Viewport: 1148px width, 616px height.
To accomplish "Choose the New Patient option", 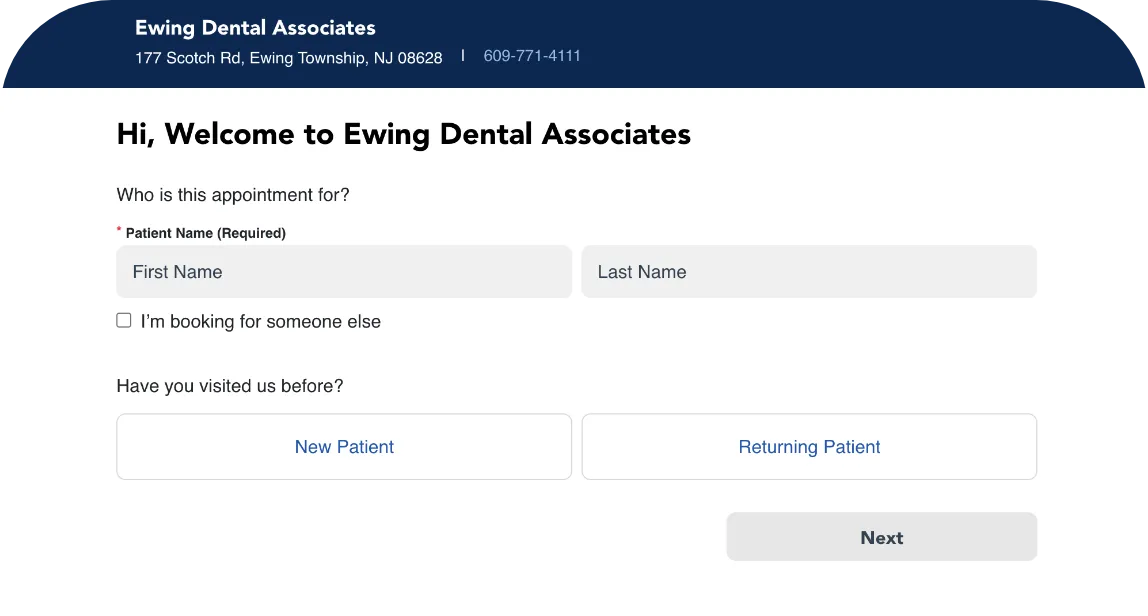I will tap(344, 447).
